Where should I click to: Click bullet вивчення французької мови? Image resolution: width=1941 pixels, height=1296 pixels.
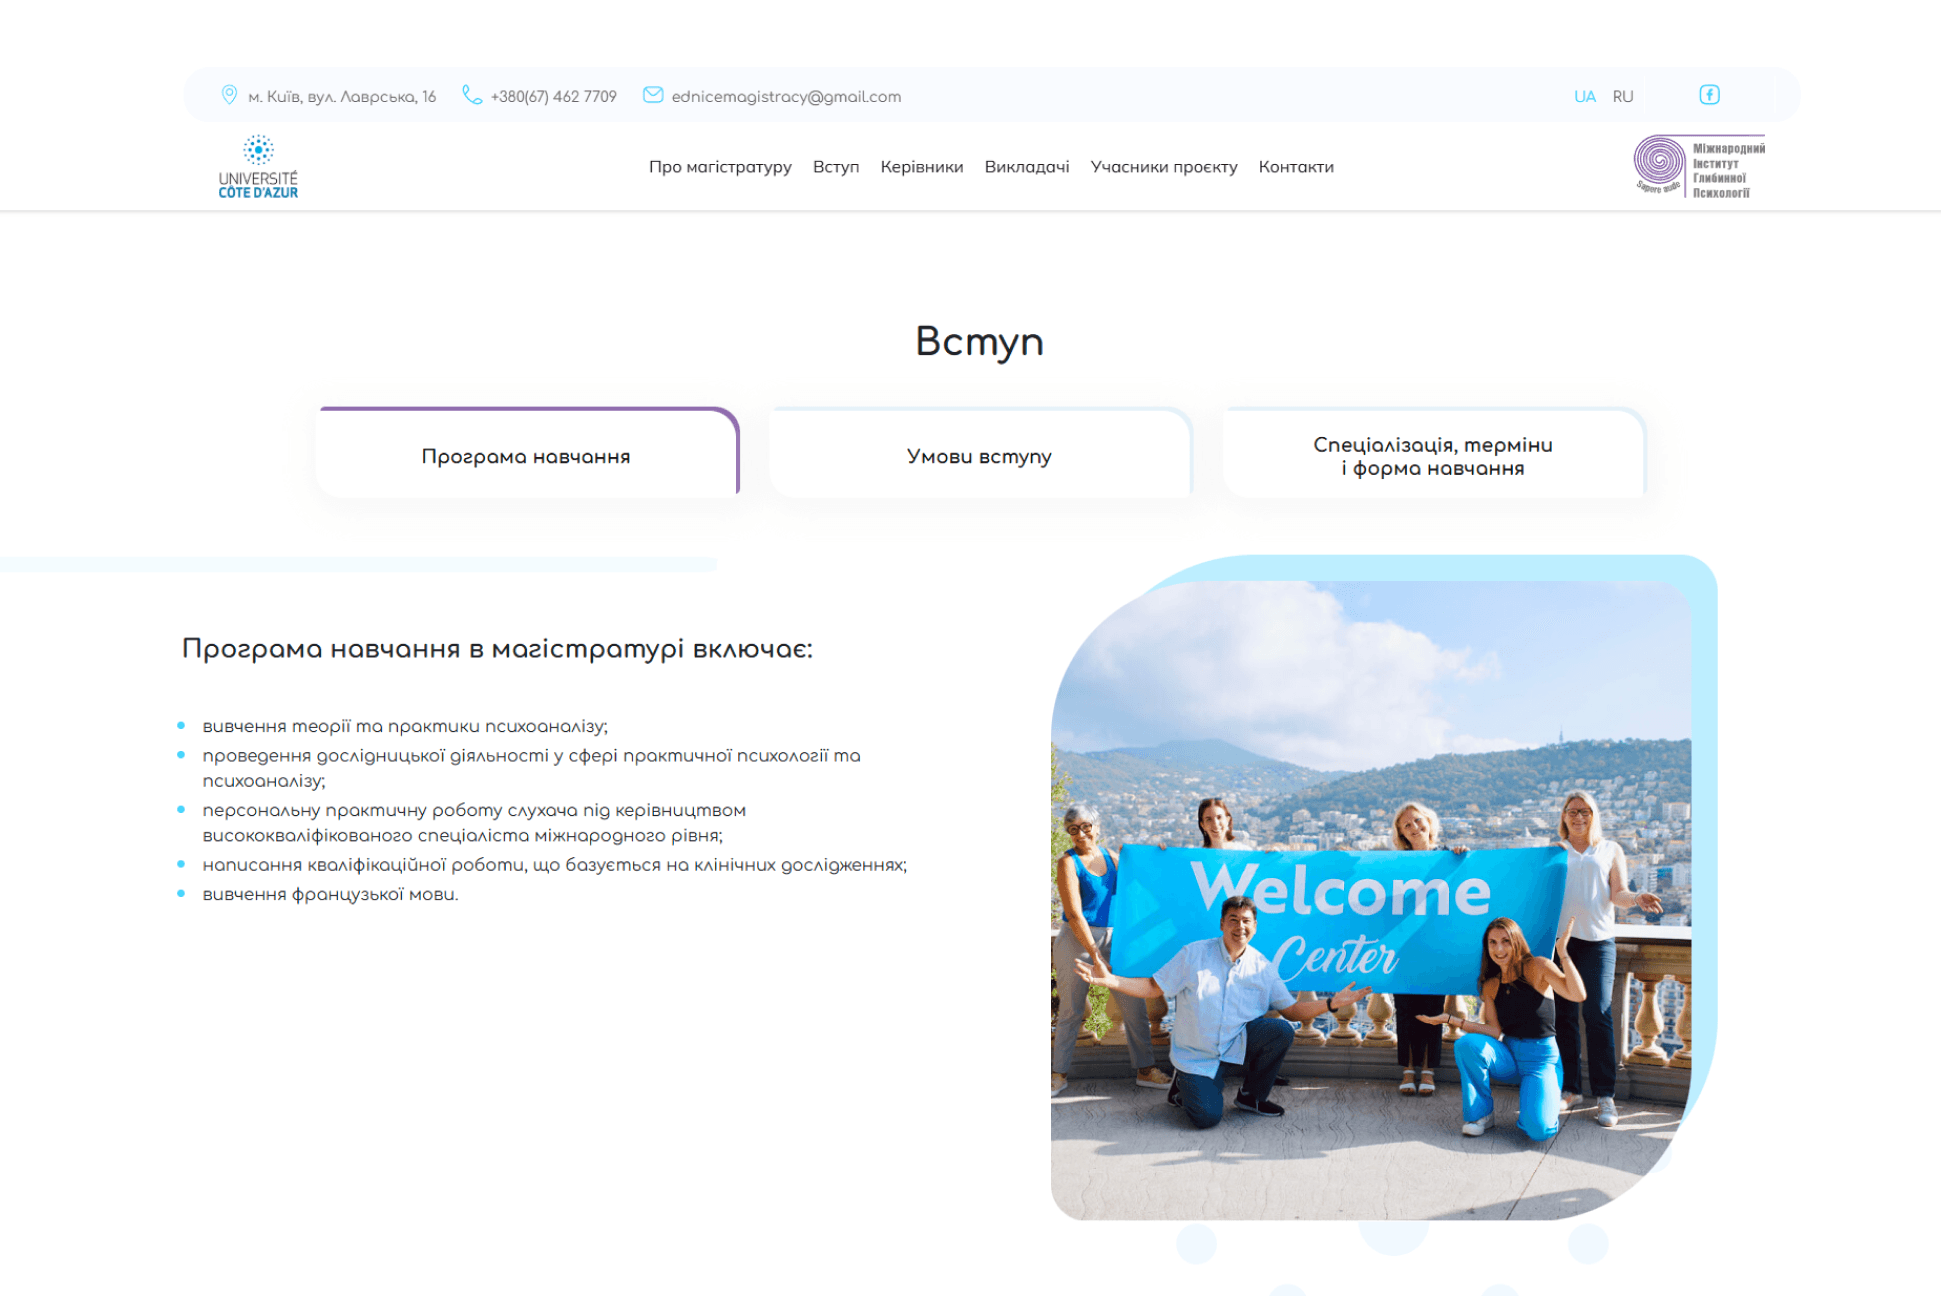click(x=330, y=894)
